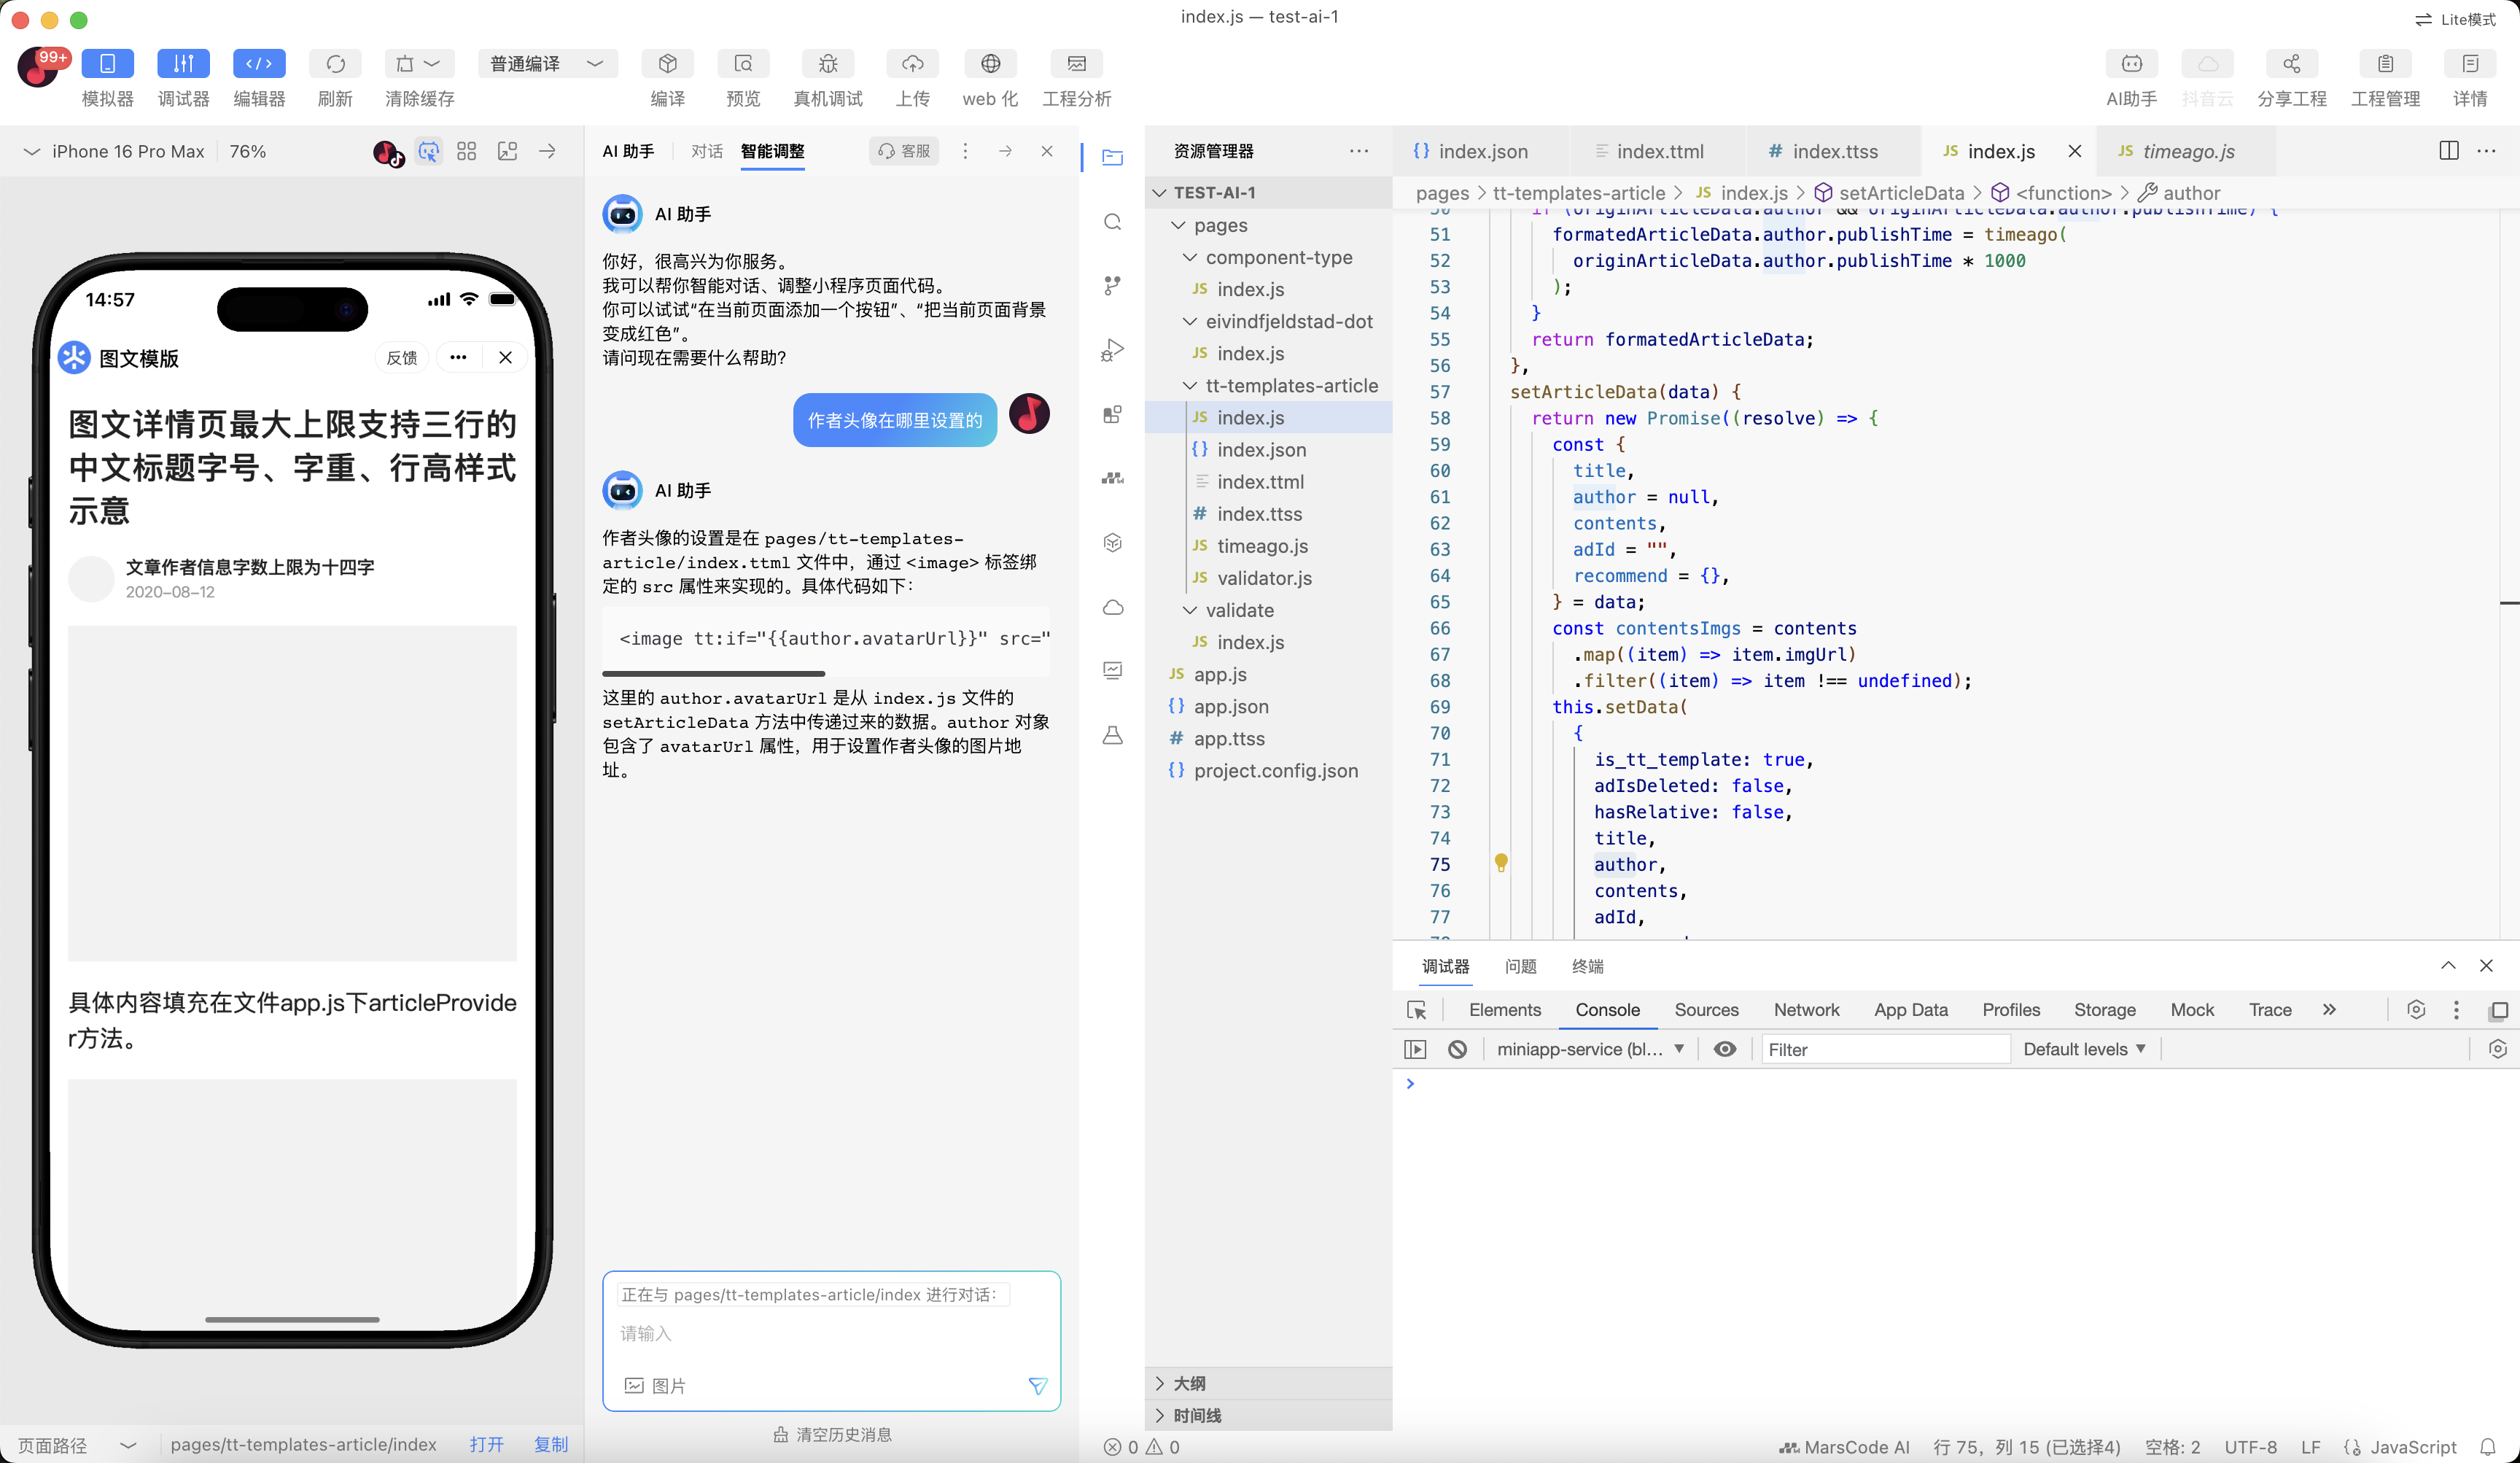The height and width of the screenshot is (1463, 2520).
Task: Click the 预览 preview icon
Action: pos(743,64)
